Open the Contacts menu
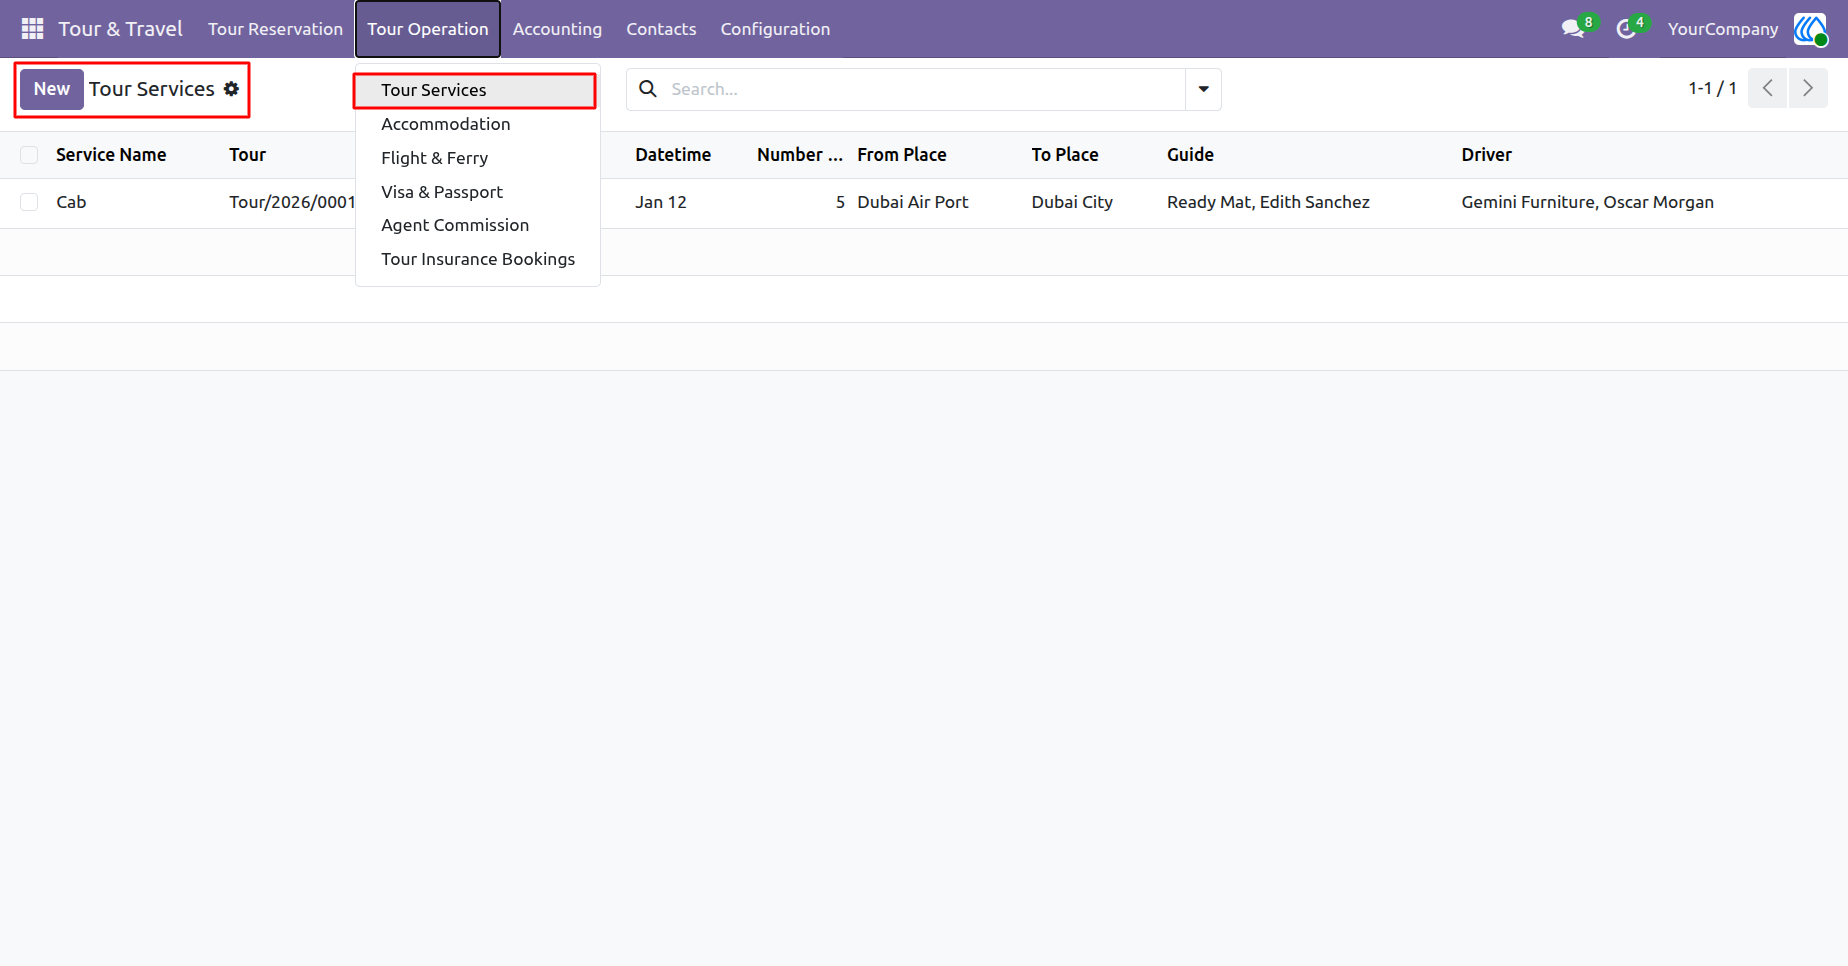This screenshot has width=1848, height=966. (661, 29)
